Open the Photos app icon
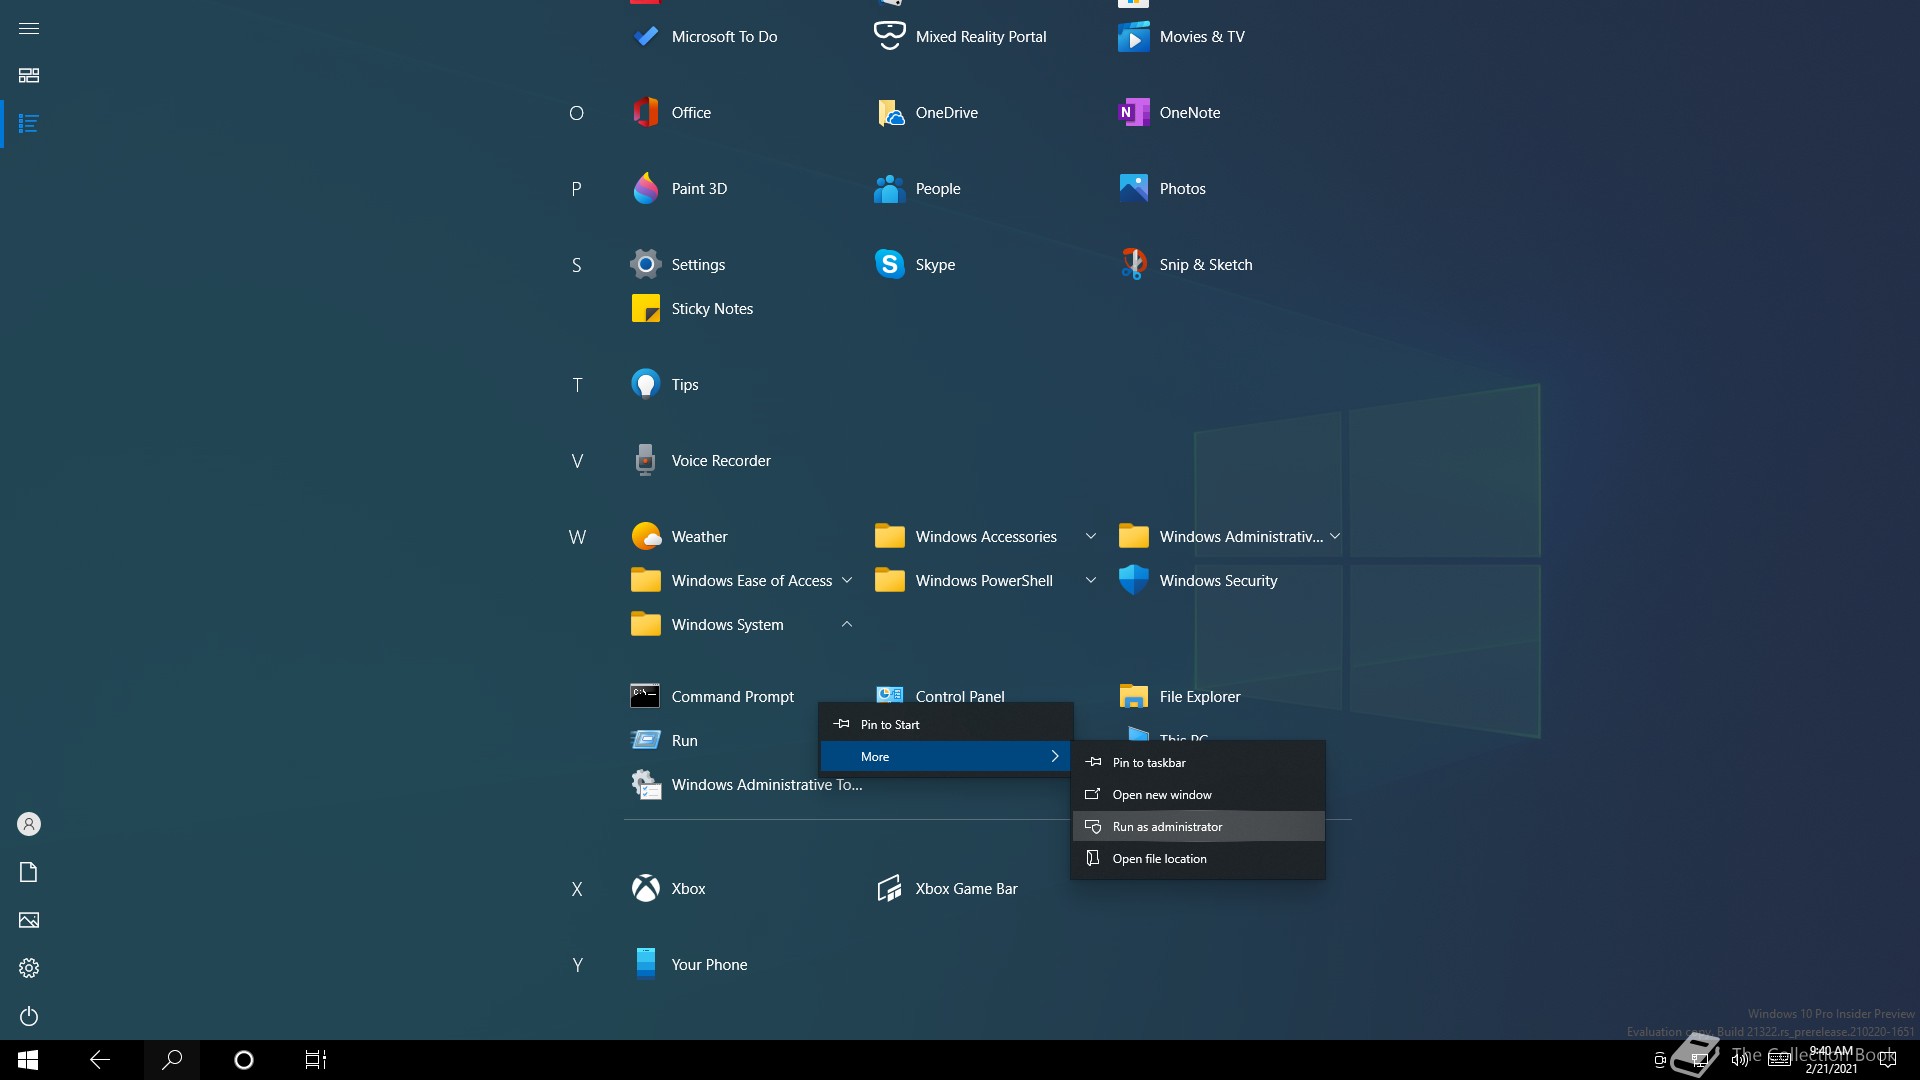The image size is (1920, 1080). coord(1133,188)
